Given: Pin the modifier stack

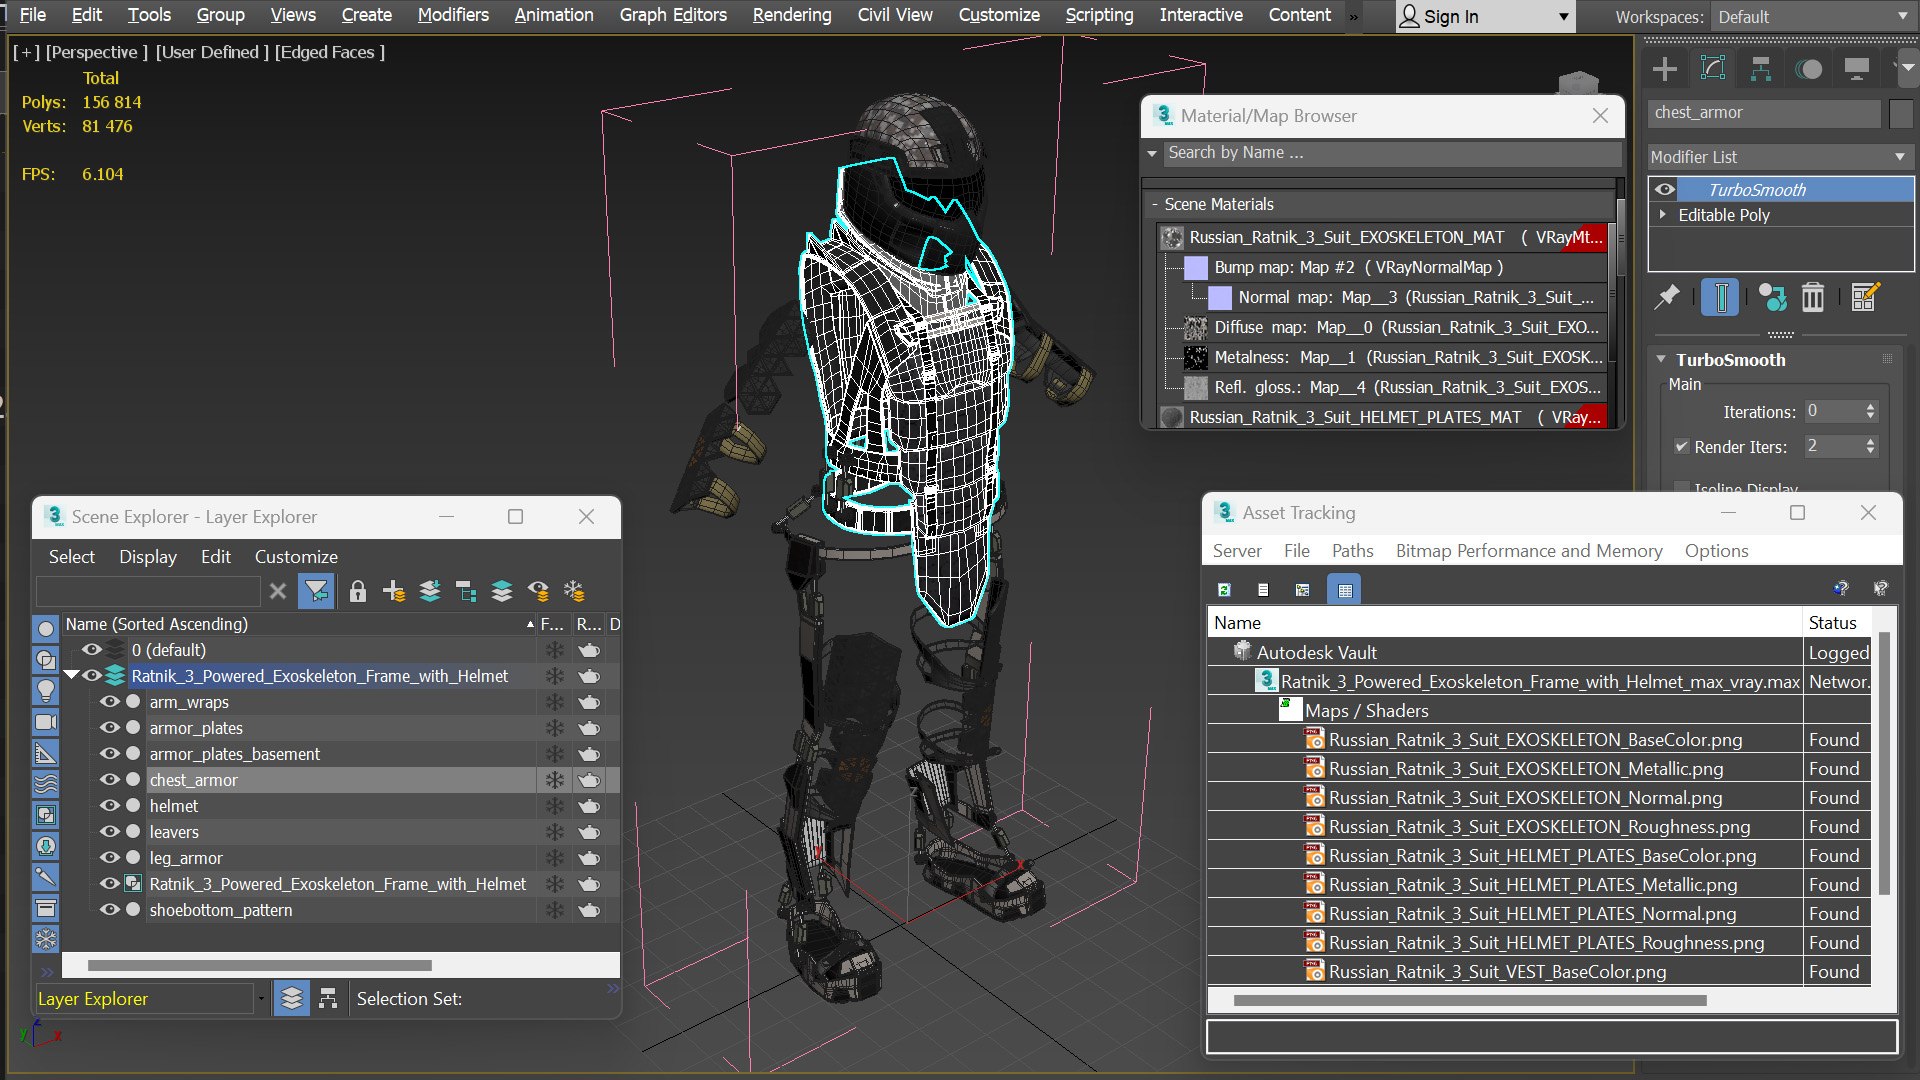Looking at the screenshot, I should [x=1667, y=297].
